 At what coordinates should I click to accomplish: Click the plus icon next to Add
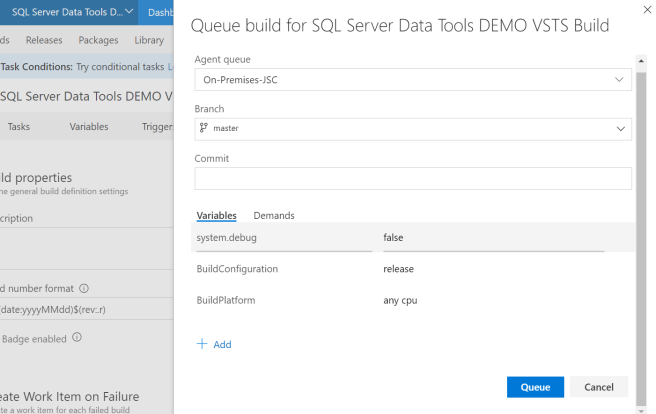(x=202, y=344)
